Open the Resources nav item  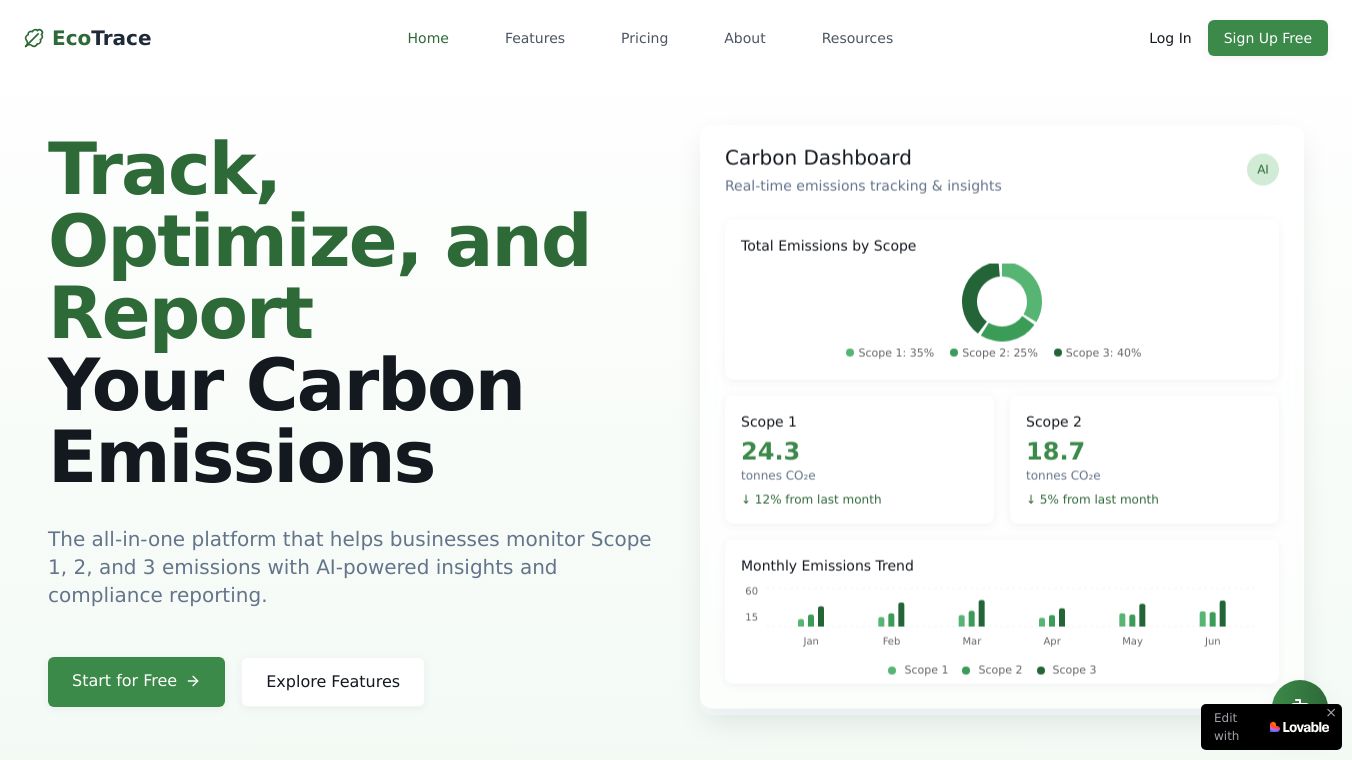(x=857, y=38)
